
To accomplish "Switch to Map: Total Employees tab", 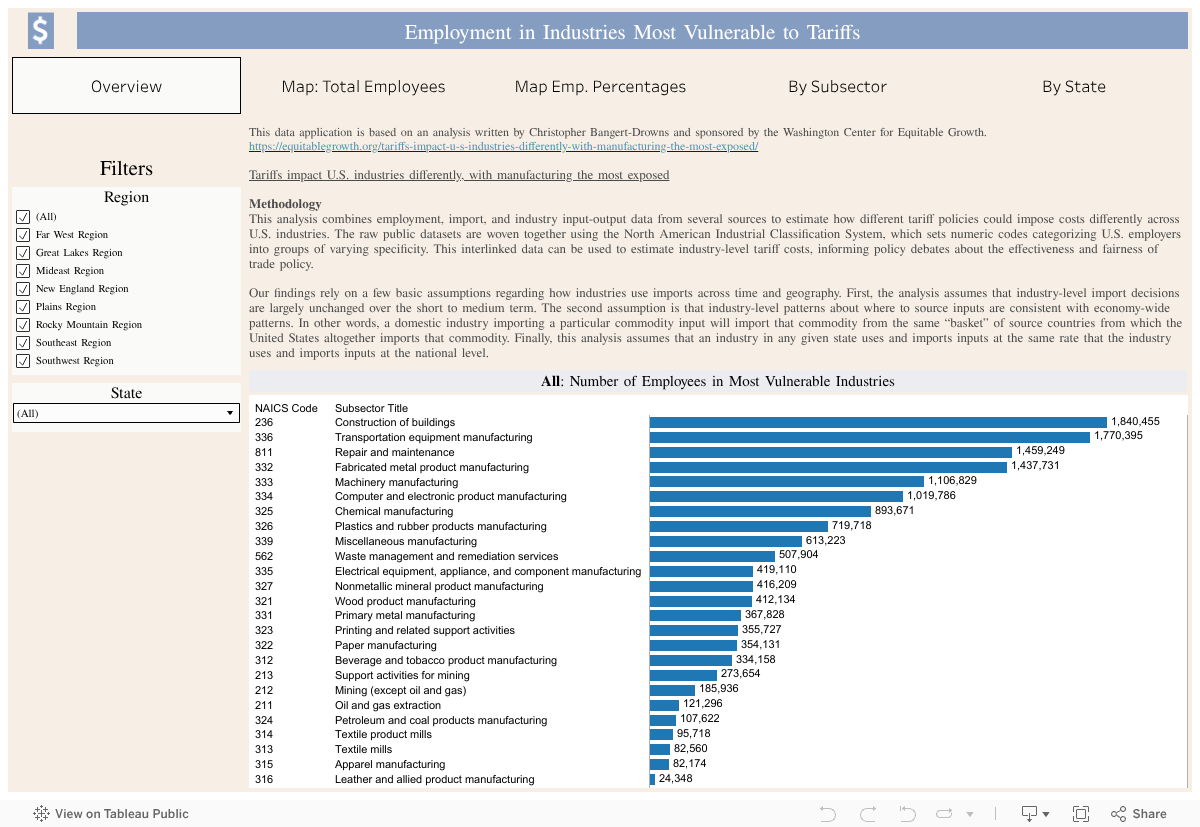I will [x=363, y=86].
